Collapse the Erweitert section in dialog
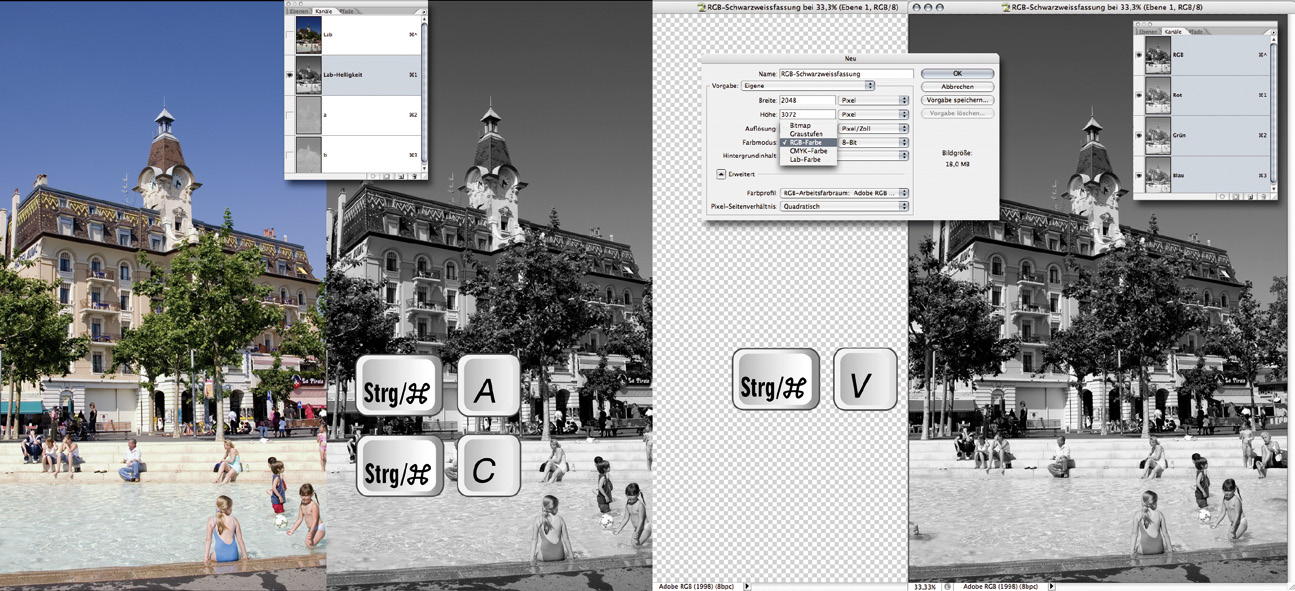This screenshot has height=591, width=1295. (x=720, y=173)
